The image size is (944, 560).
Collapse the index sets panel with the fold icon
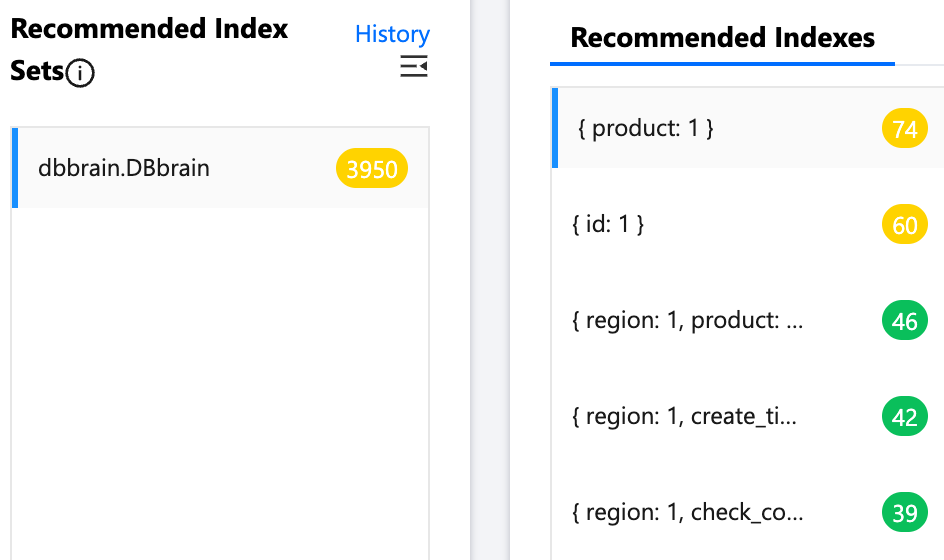tap(414, 67)
